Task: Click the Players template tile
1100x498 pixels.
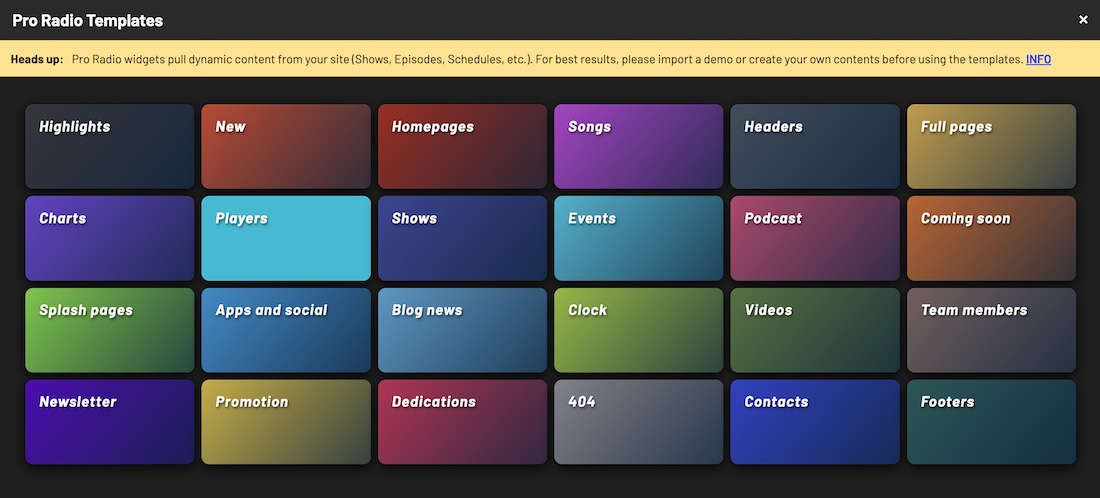Action: [x=286, y=238]
